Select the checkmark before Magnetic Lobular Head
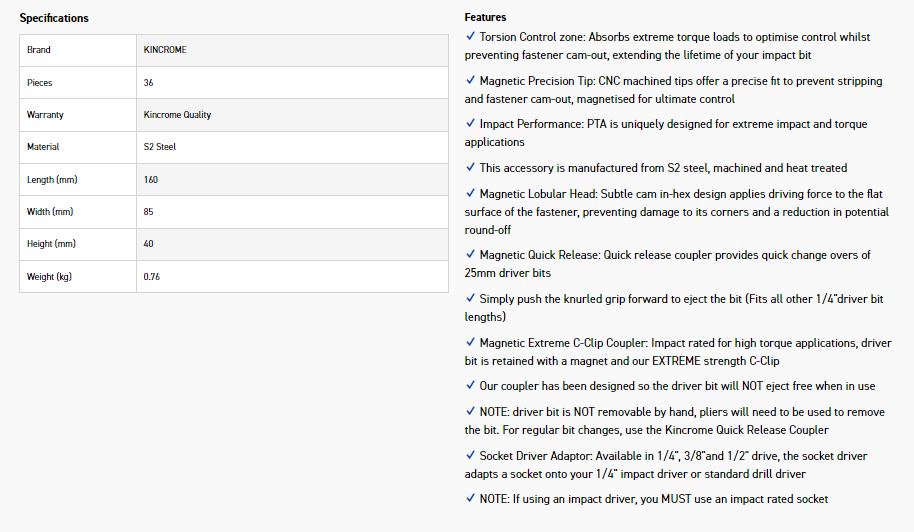 (470, 194)
